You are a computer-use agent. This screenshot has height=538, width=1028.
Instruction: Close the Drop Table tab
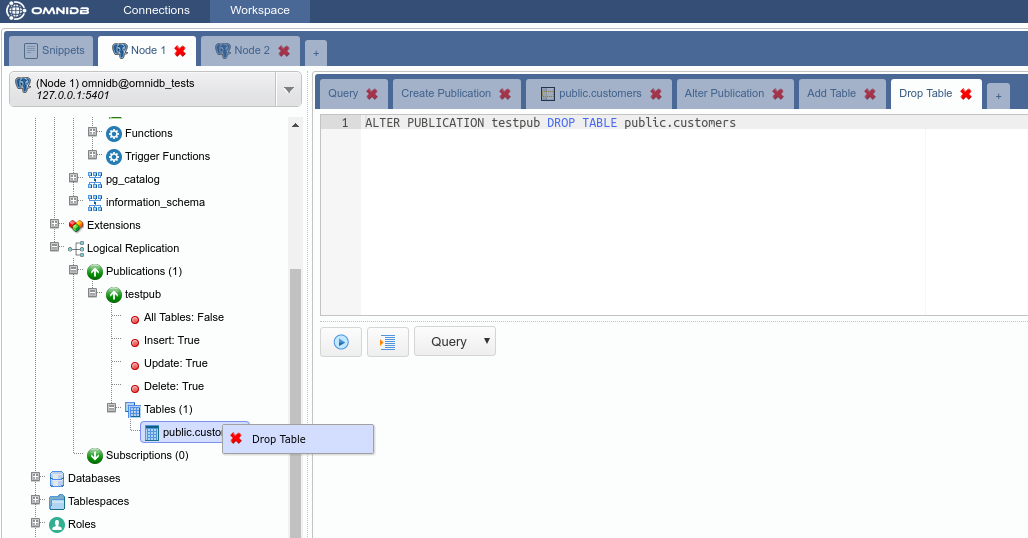(x=965, y=94)
